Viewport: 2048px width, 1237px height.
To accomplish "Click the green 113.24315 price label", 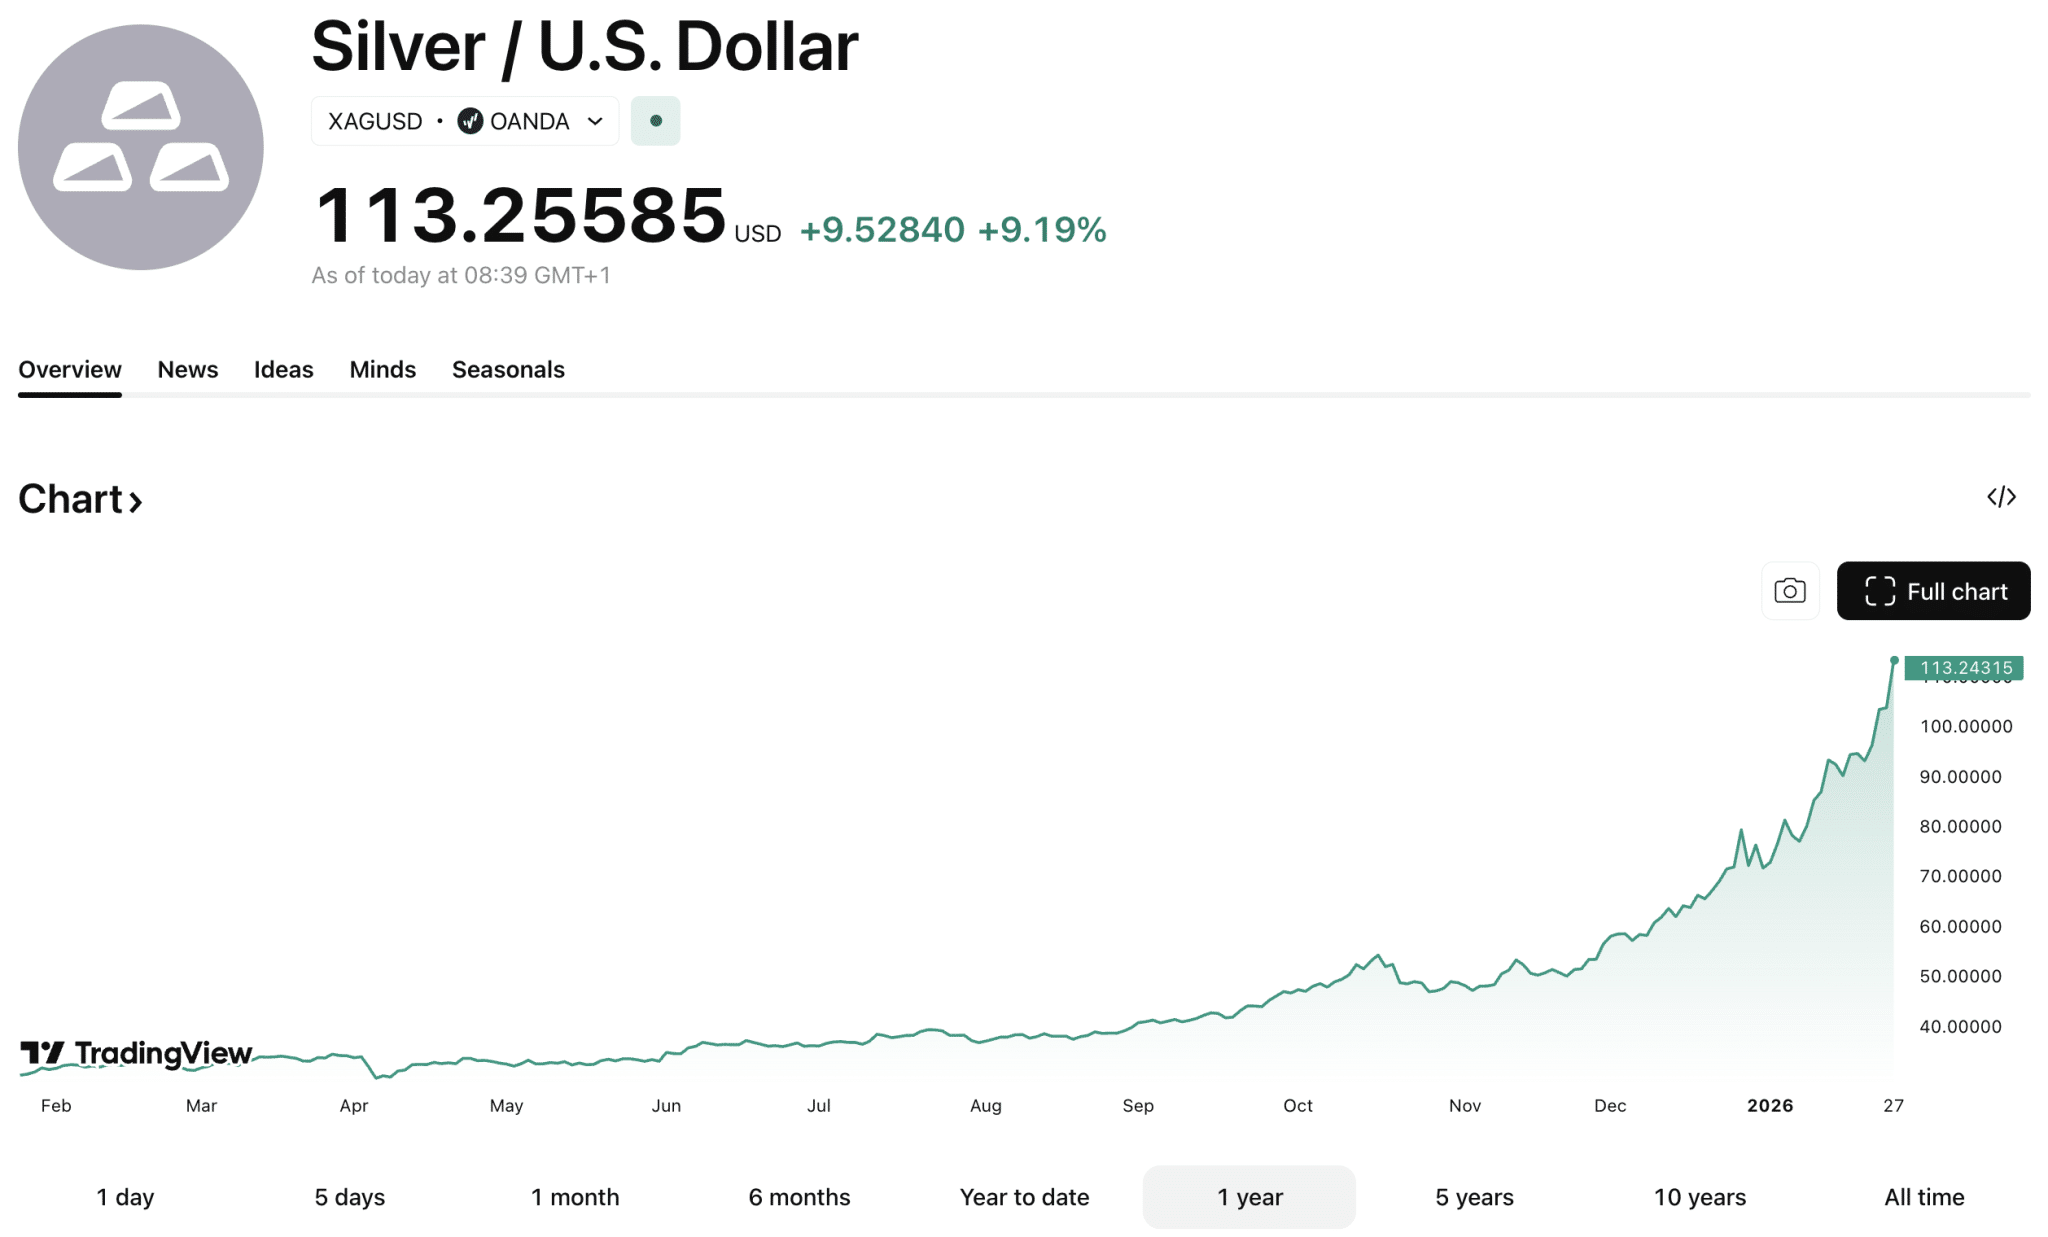I will click(x=1963, y=668).
